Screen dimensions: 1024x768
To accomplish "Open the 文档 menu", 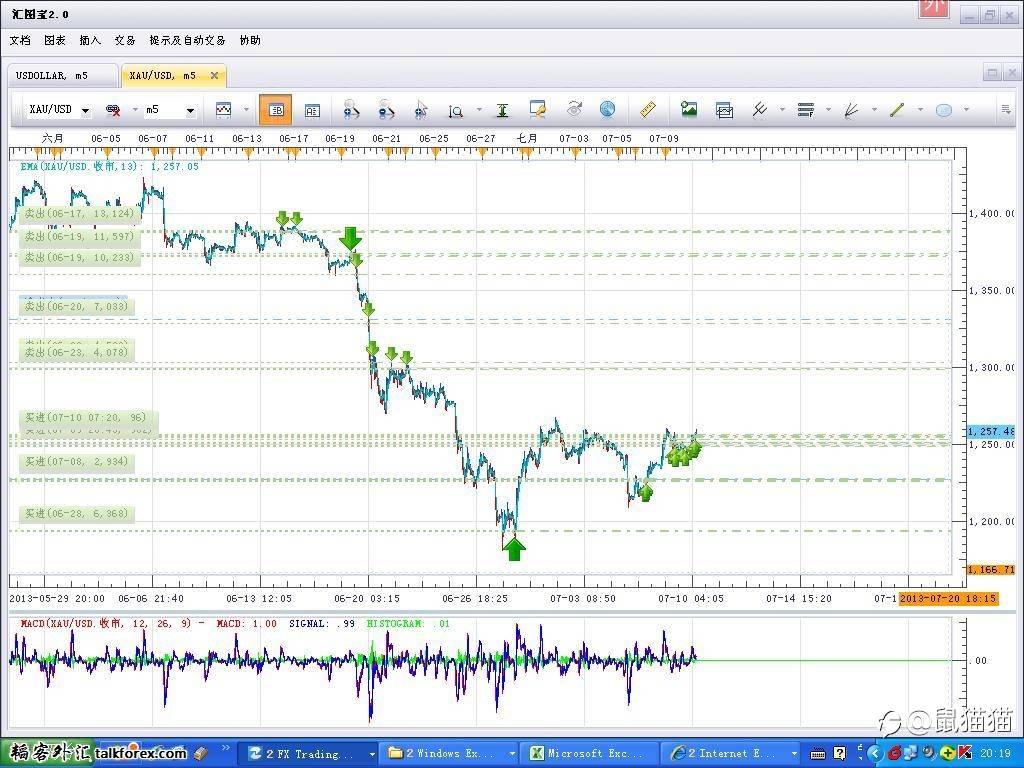I will [x=20, y=40].
